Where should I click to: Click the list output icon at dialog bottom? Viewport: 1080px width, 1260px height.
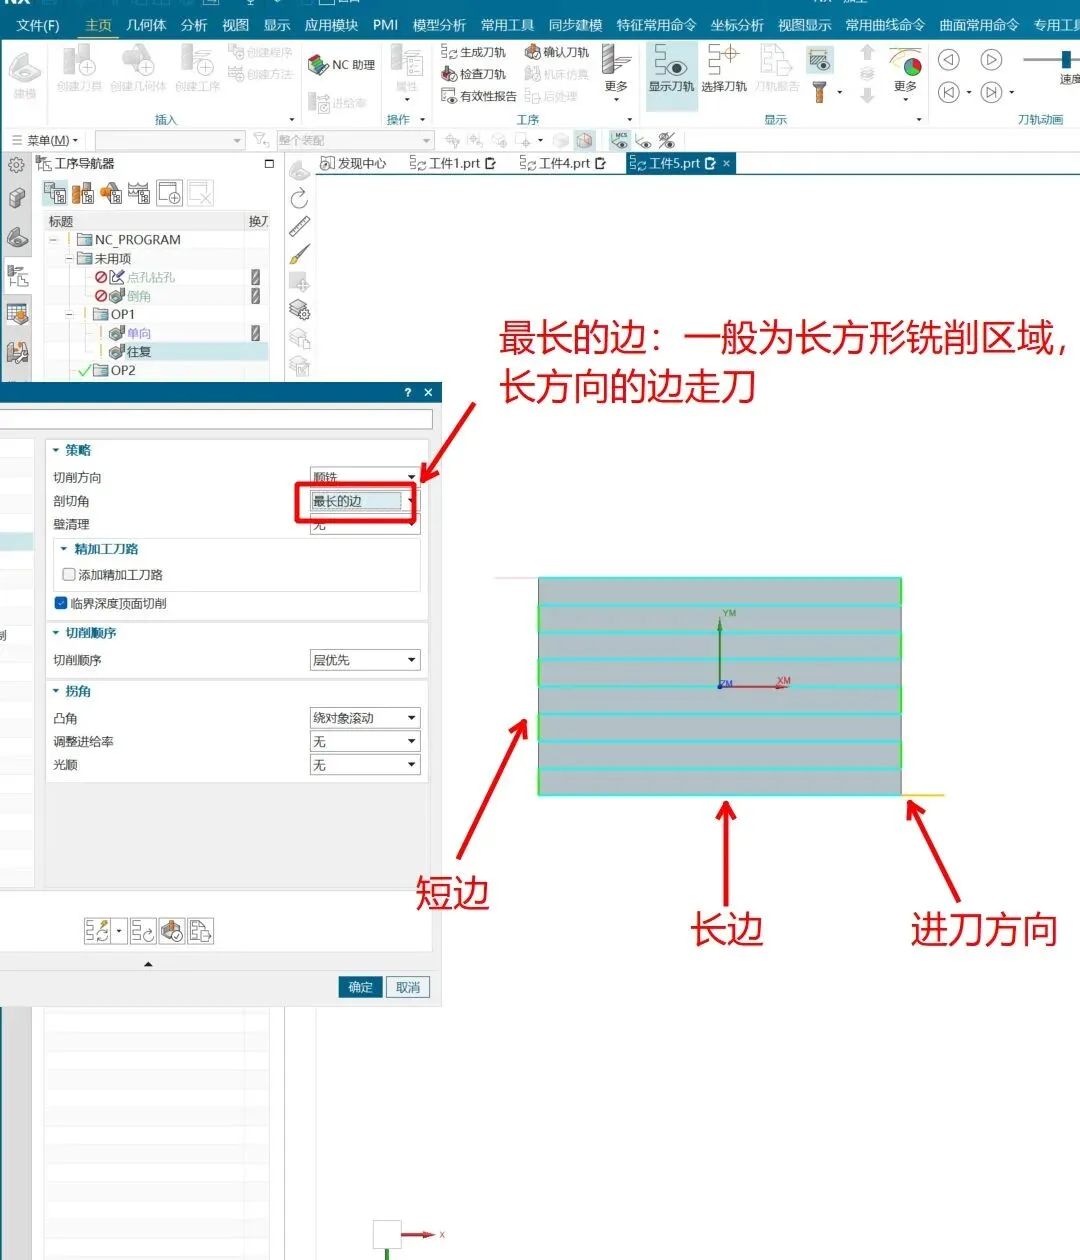click(200, 932)
